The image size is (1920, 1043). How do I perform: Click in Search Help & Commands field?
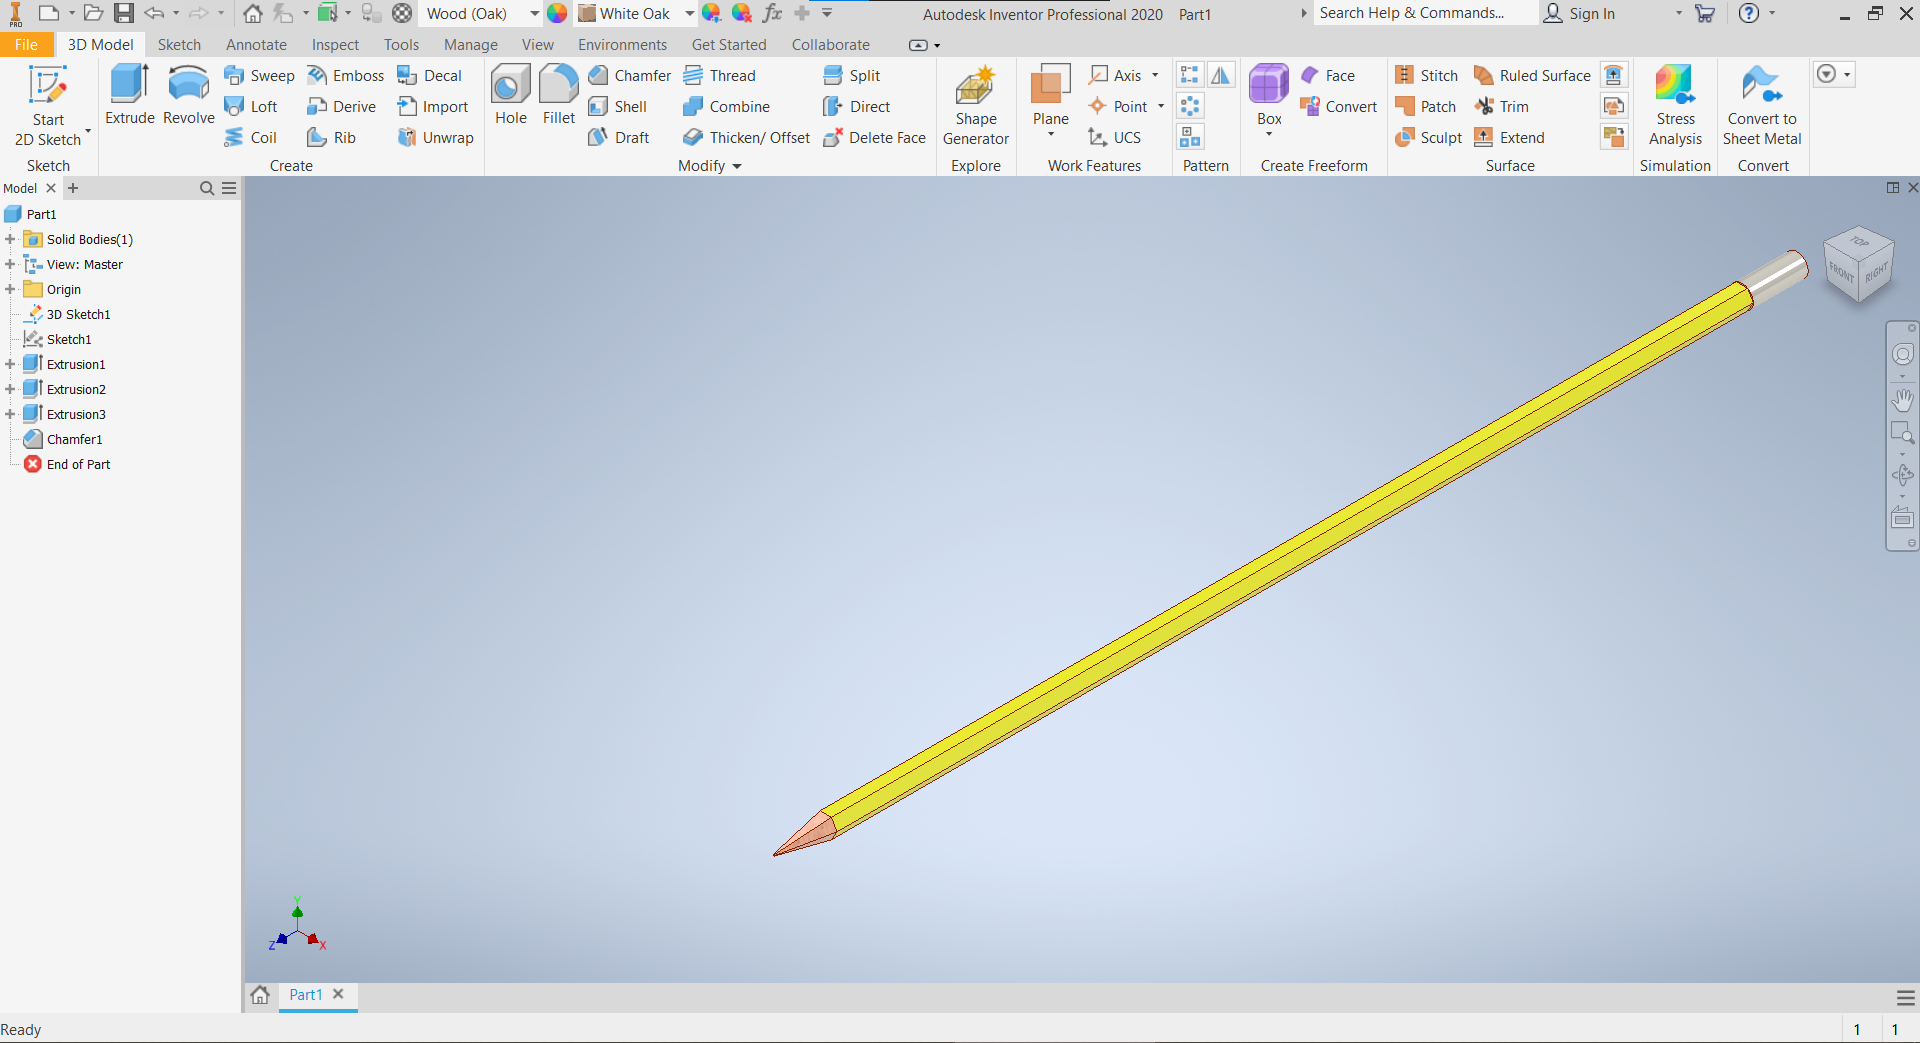[x=1425, y=13]
